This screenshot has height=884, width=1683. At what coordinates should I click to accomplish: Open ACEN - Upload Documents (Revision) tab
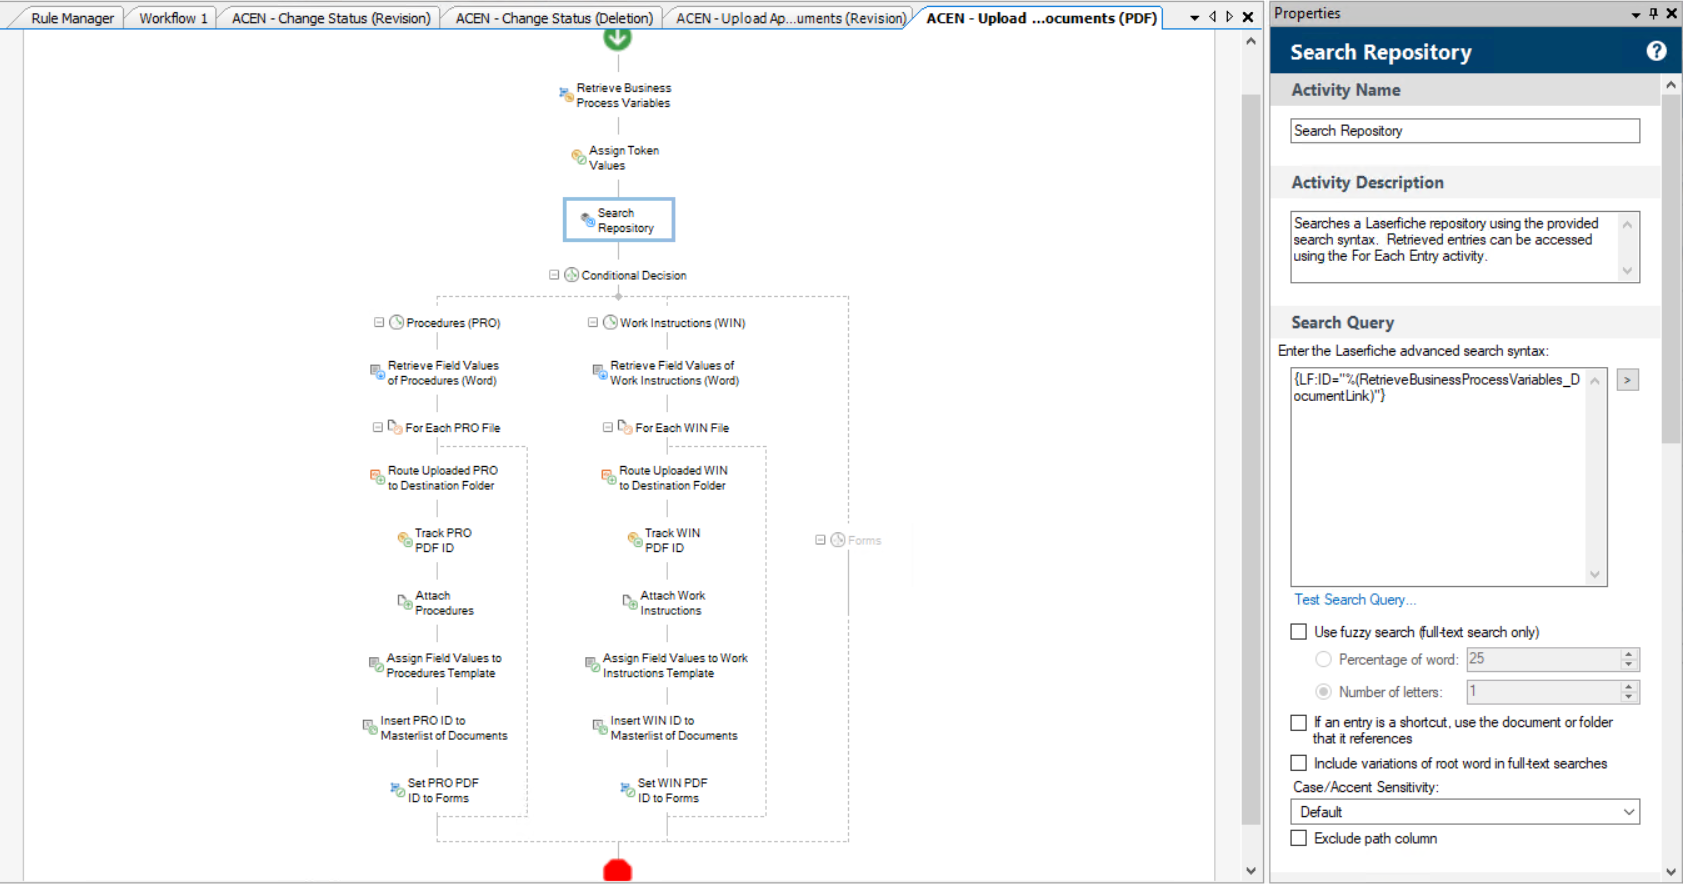point(791,18)
